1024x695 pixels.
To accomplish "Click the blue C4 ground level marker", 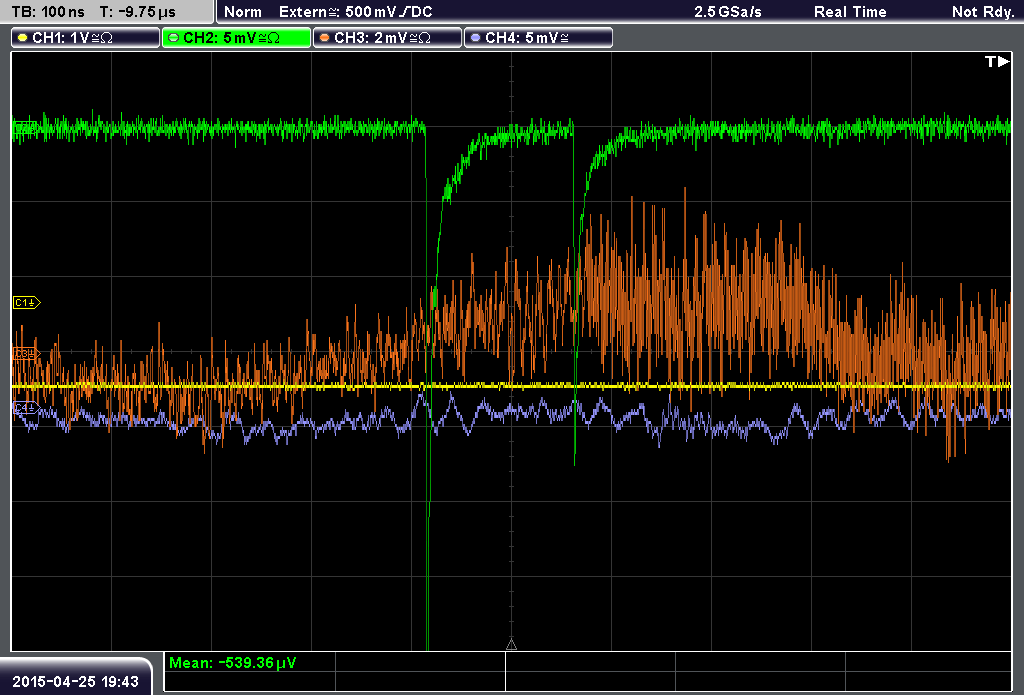I will click(27, 408).
